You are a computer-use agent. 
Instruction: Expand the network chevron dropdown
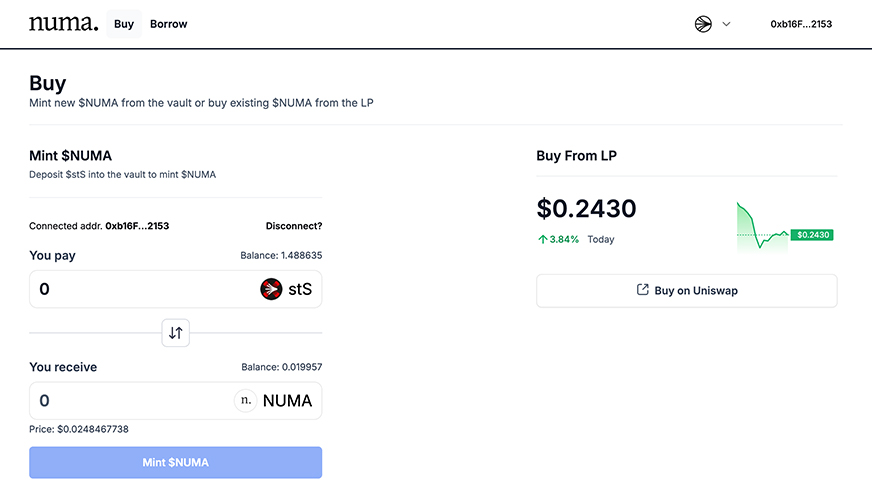(726, 24)
